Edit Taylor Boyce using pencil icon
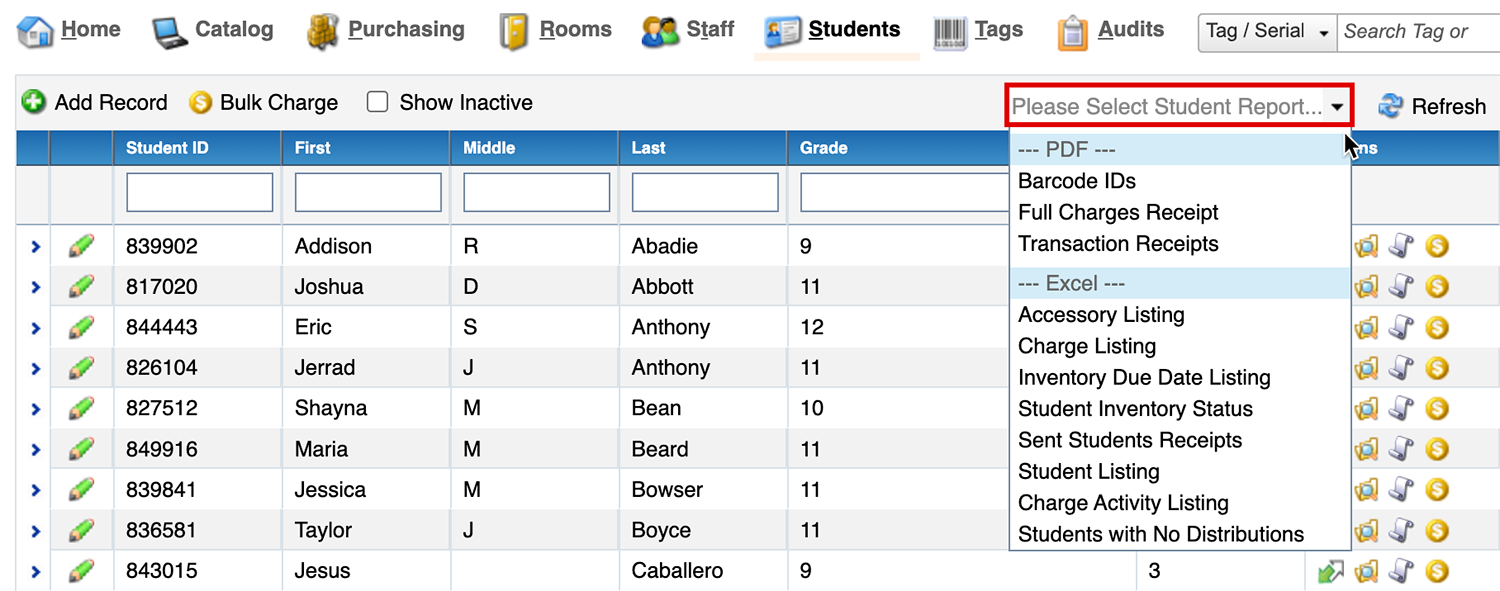The height and width of the screenshot is (591, 1500). coord(81,530)
